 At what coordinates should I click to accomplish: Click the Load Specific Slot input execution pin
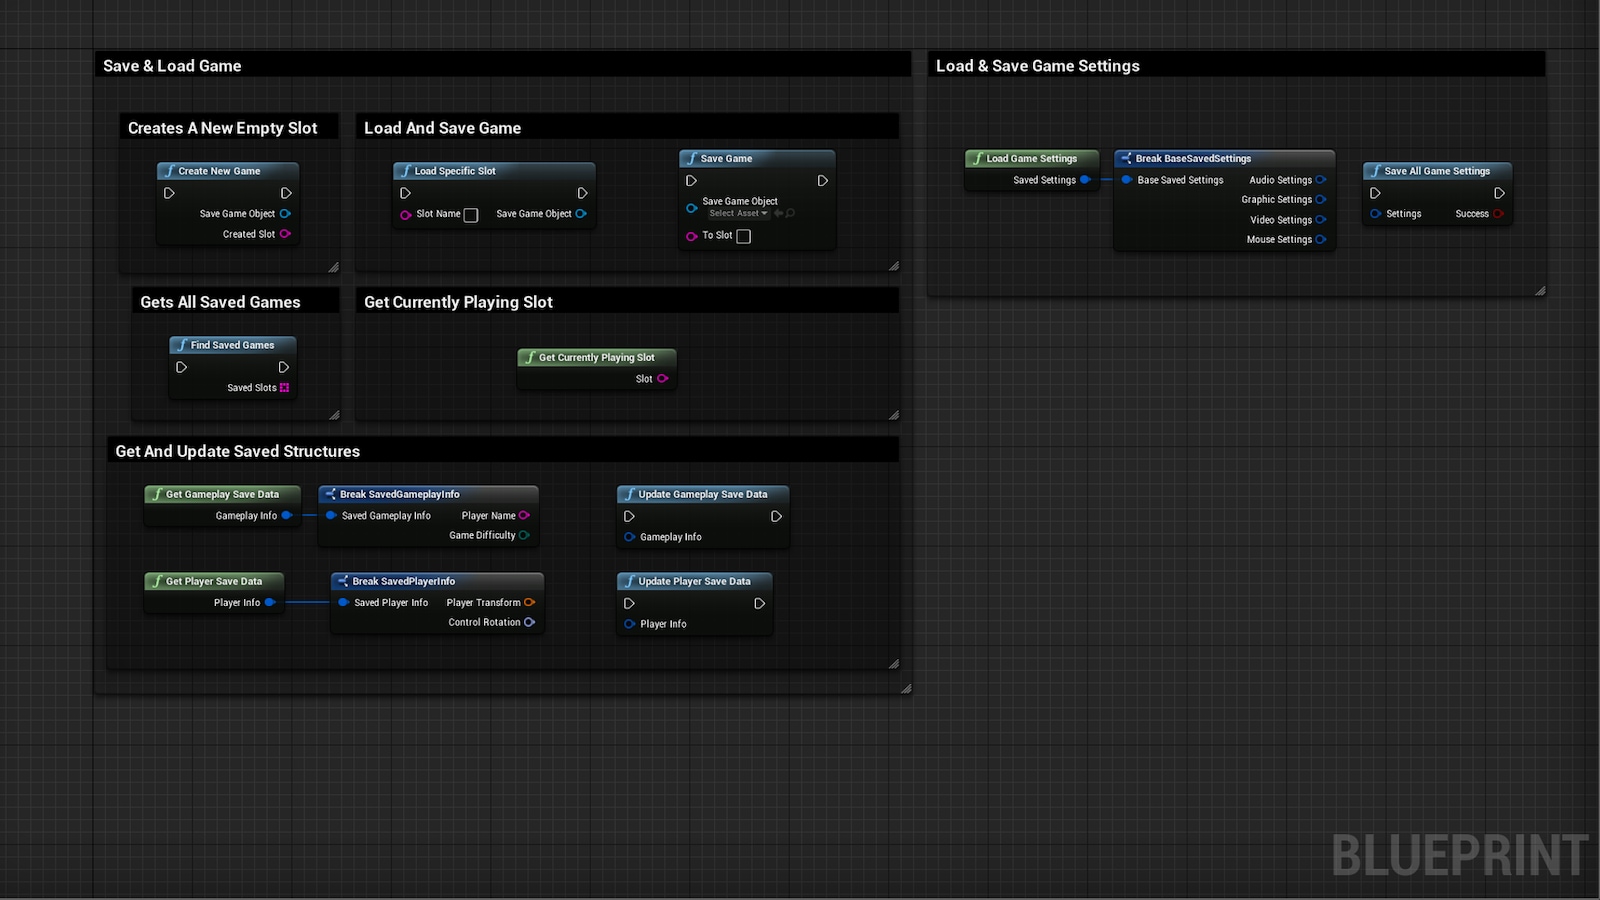click(x=405, y=193)
